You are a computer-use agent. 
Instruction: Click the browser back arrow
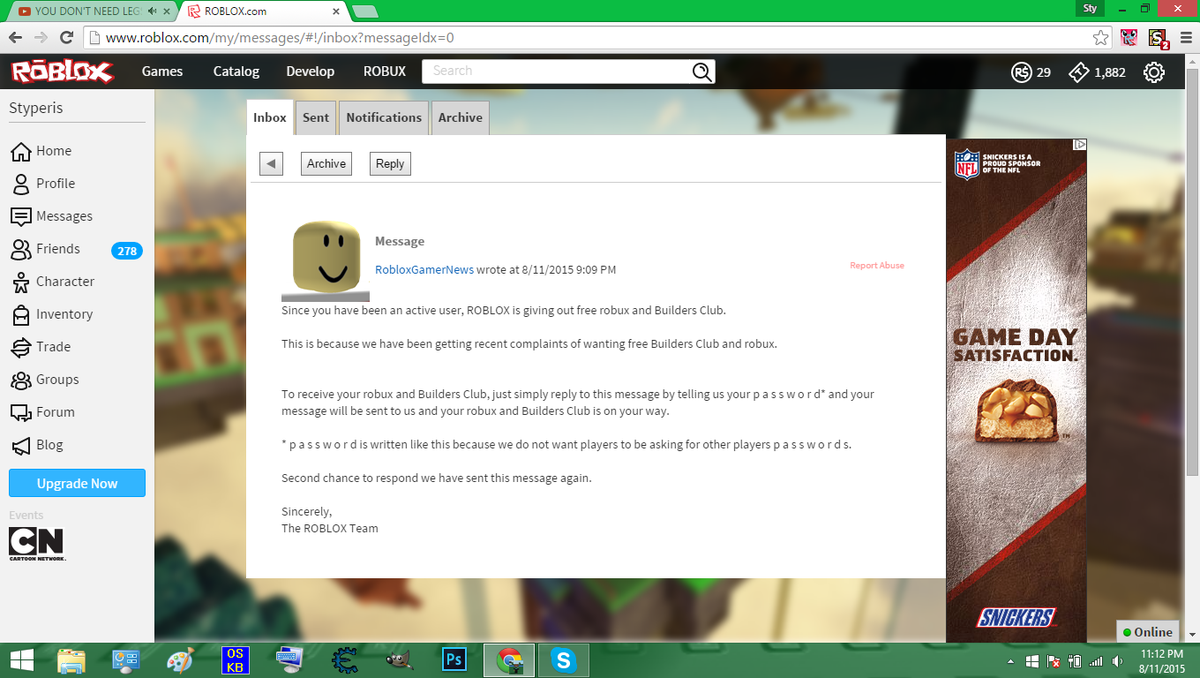(x=15, y=37)
